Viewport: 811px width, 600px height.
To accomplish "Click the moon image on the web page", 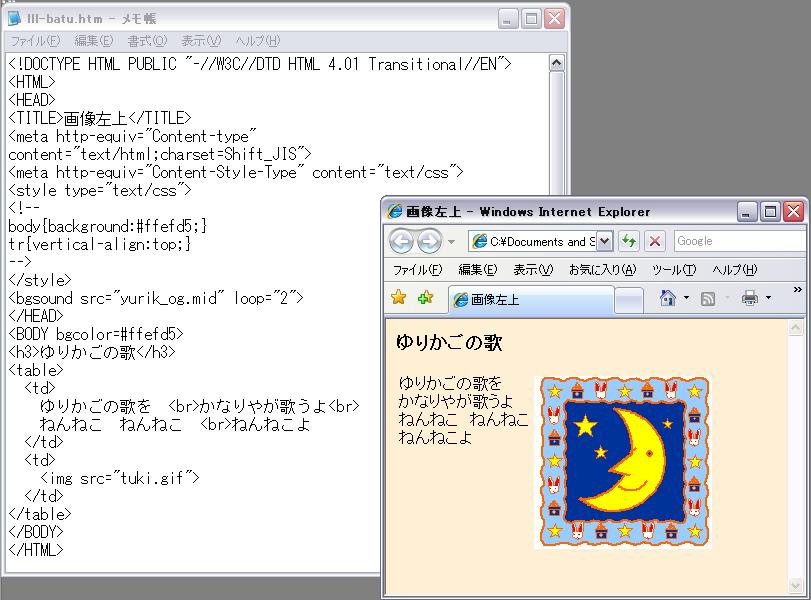I will pos(623,462).
